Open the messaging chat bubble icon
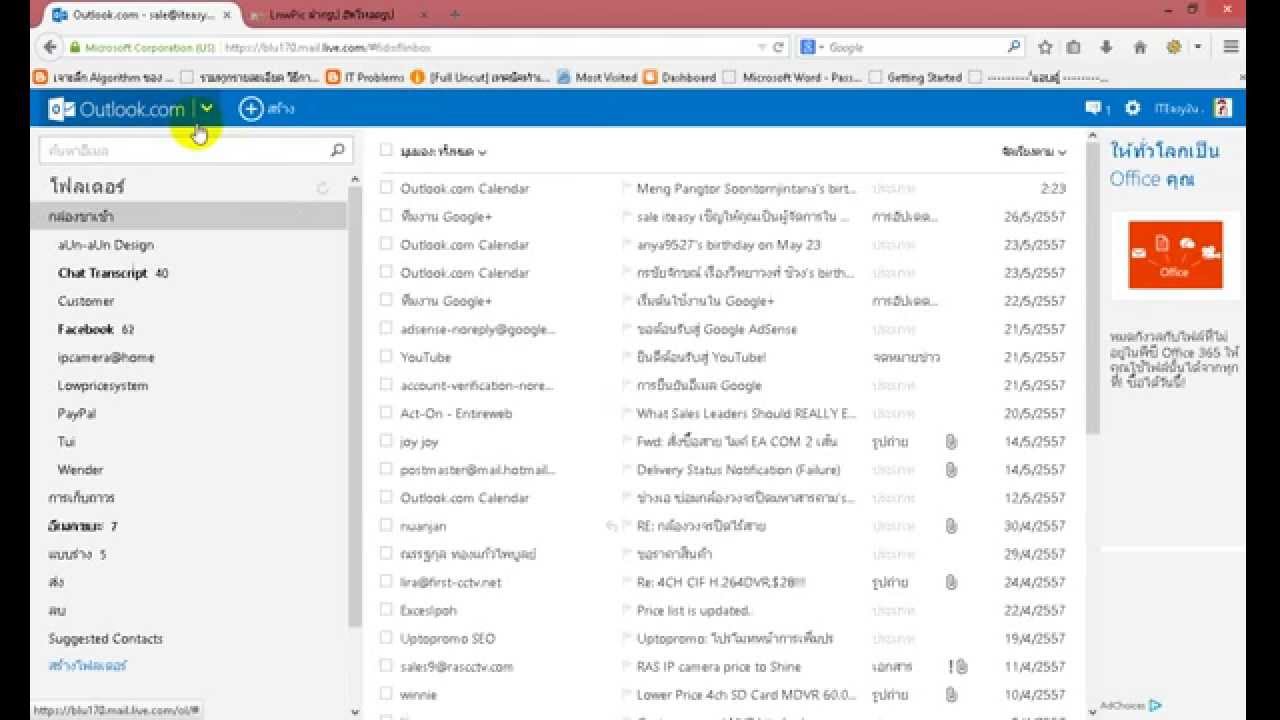The image size is (1280, 720). point(1093,108)
